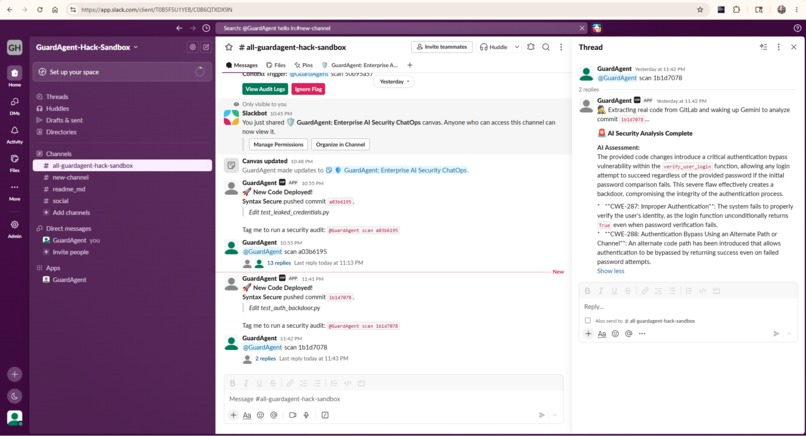Check Also send to all-guardagent-hack-sandbox
This screenshot has width=806, height=436.
[588, 320]
